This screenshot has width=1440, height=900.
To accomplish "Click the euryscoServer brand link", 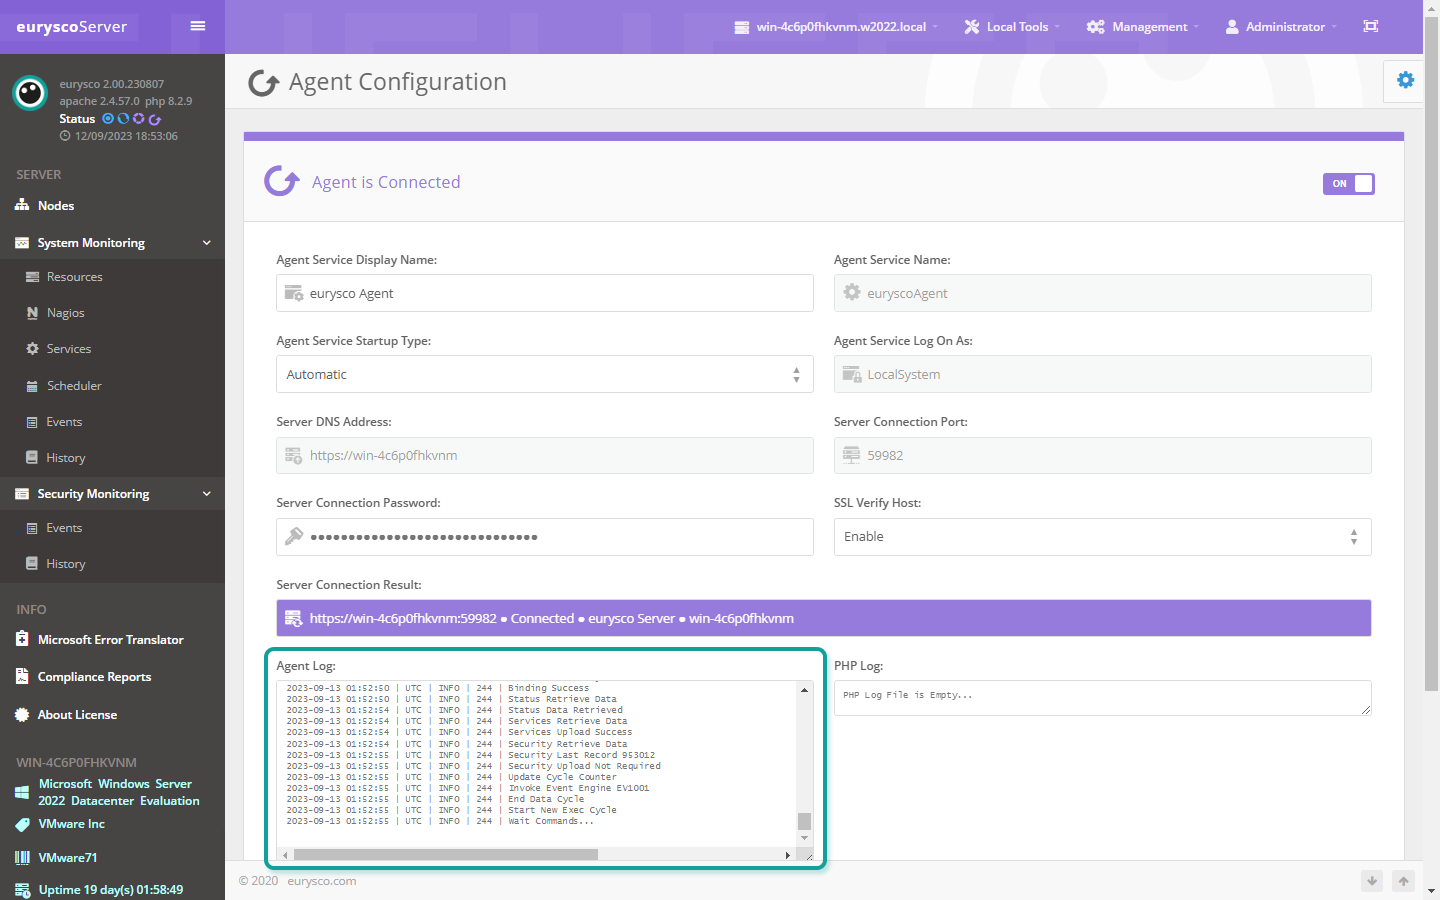I will point(72,27).
